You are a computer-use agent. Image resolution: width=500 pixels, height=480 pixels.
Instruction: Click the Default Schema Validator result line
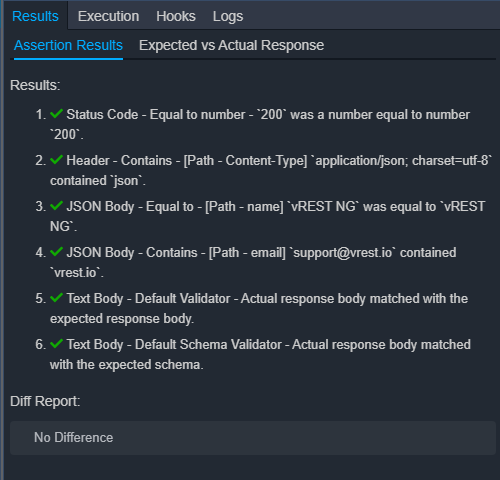[260, 354]
